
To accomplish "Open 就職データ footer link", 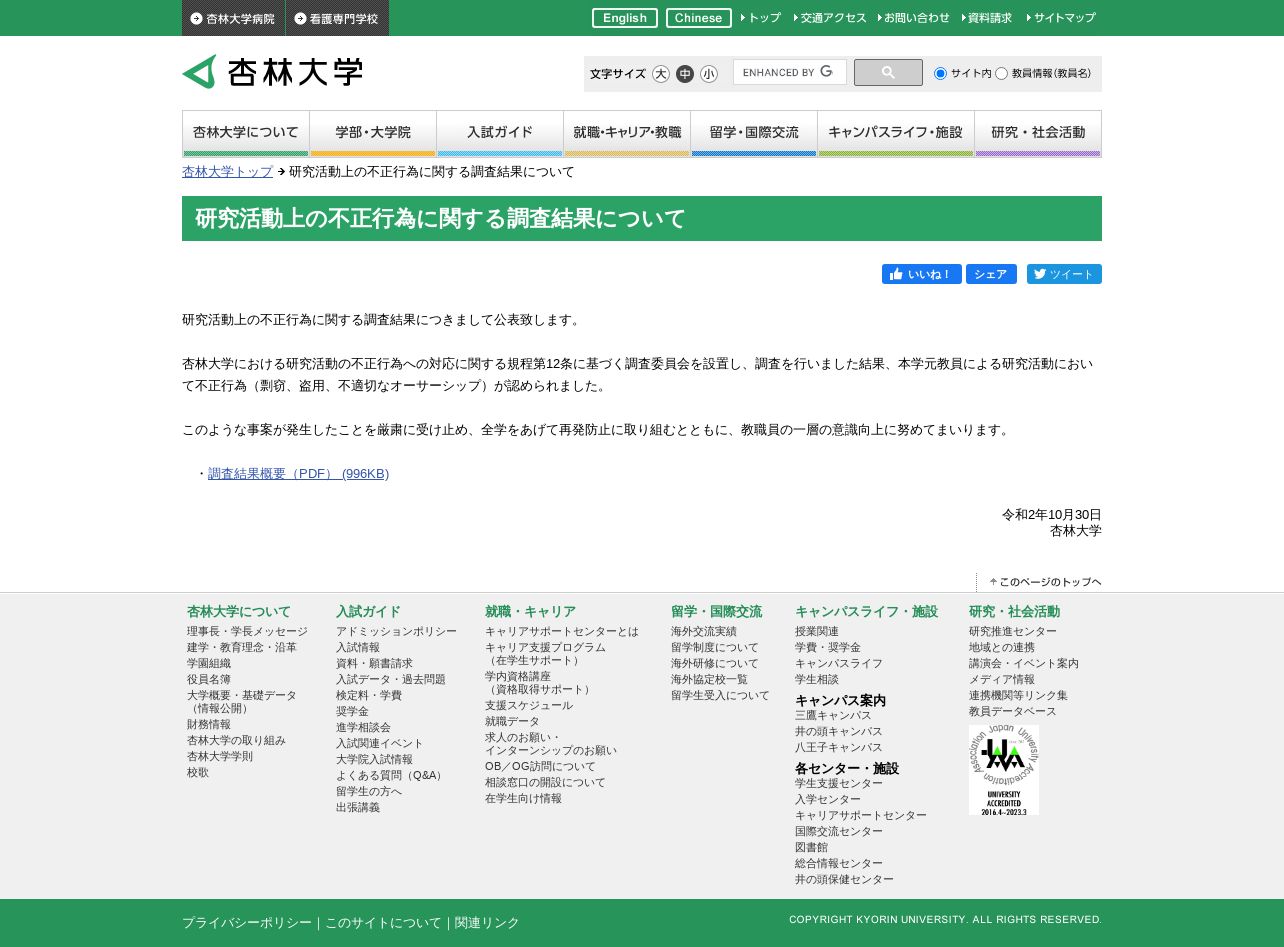I will (512, 722).
